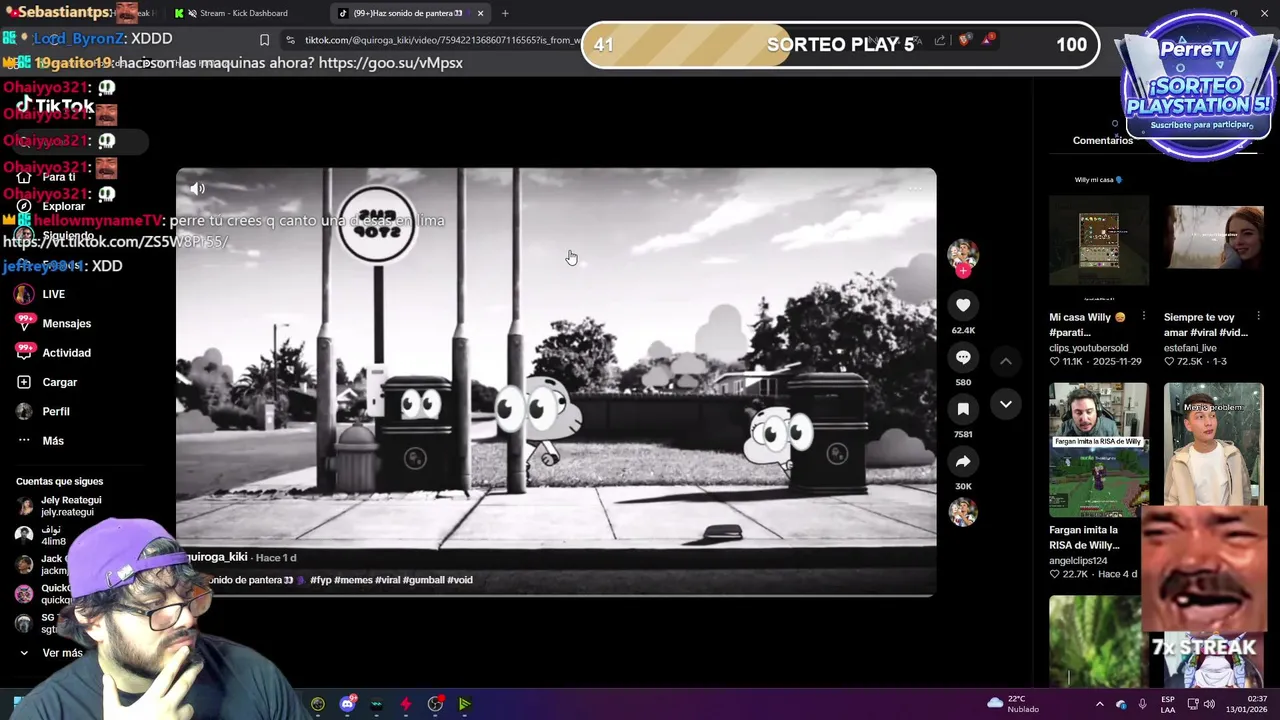
Task: Open Discord from the taskbar
Action: click(347, 704)
